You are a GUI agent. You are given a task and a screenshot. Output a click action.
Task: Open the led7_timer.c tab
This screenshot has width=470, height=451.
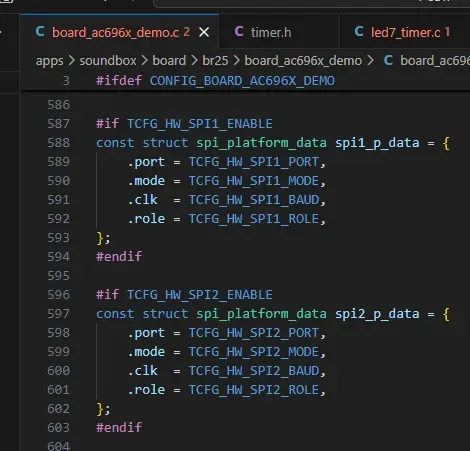404,32
